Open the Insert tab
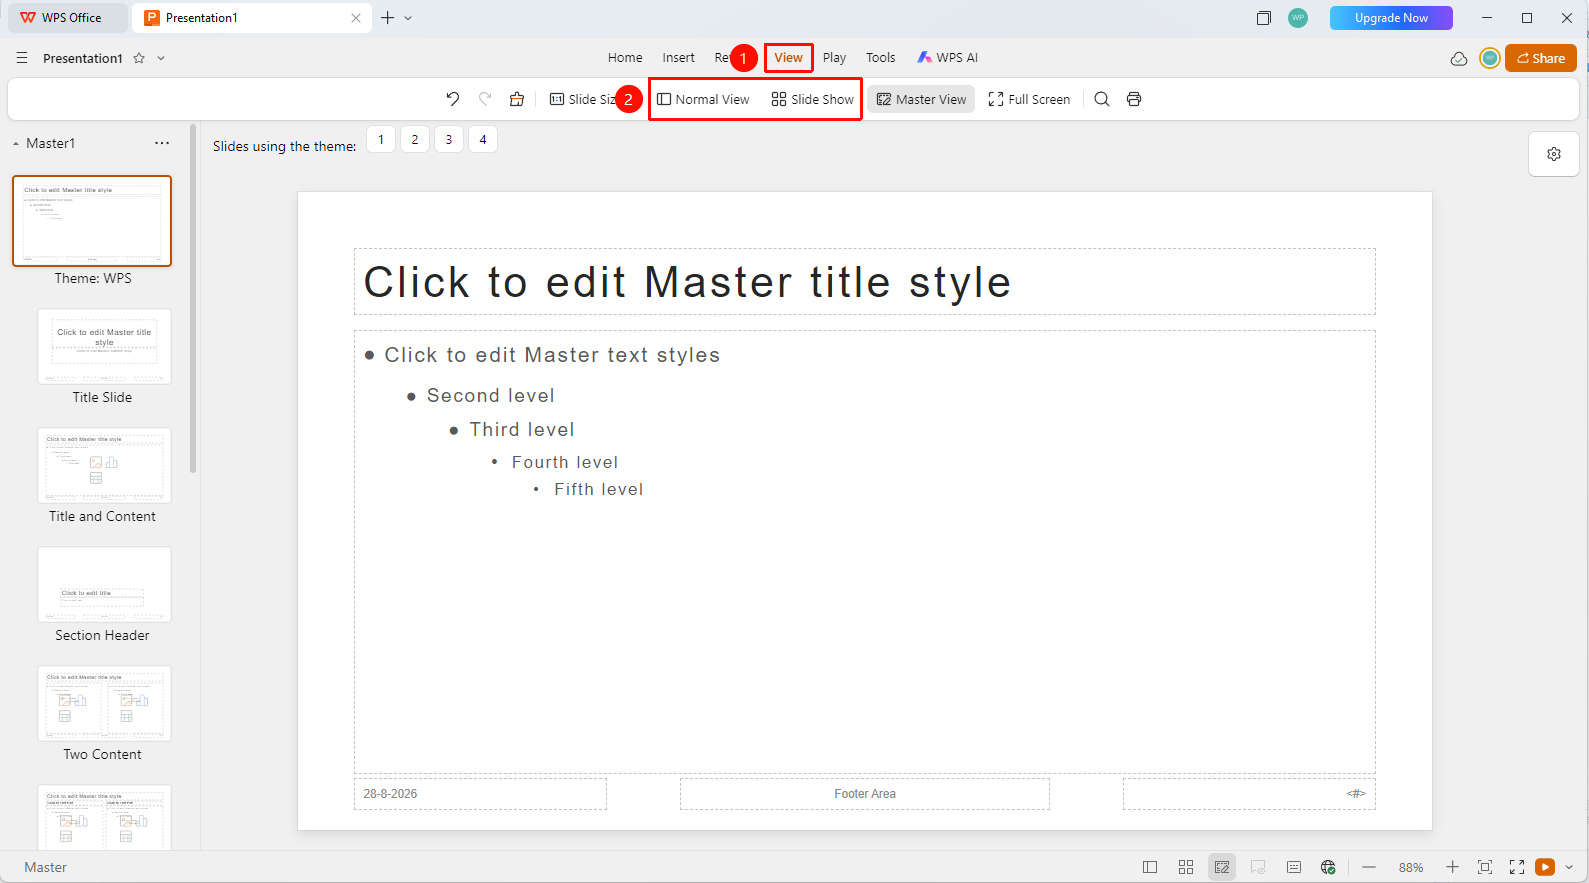 pyautogui.click(x=678, y=58)
